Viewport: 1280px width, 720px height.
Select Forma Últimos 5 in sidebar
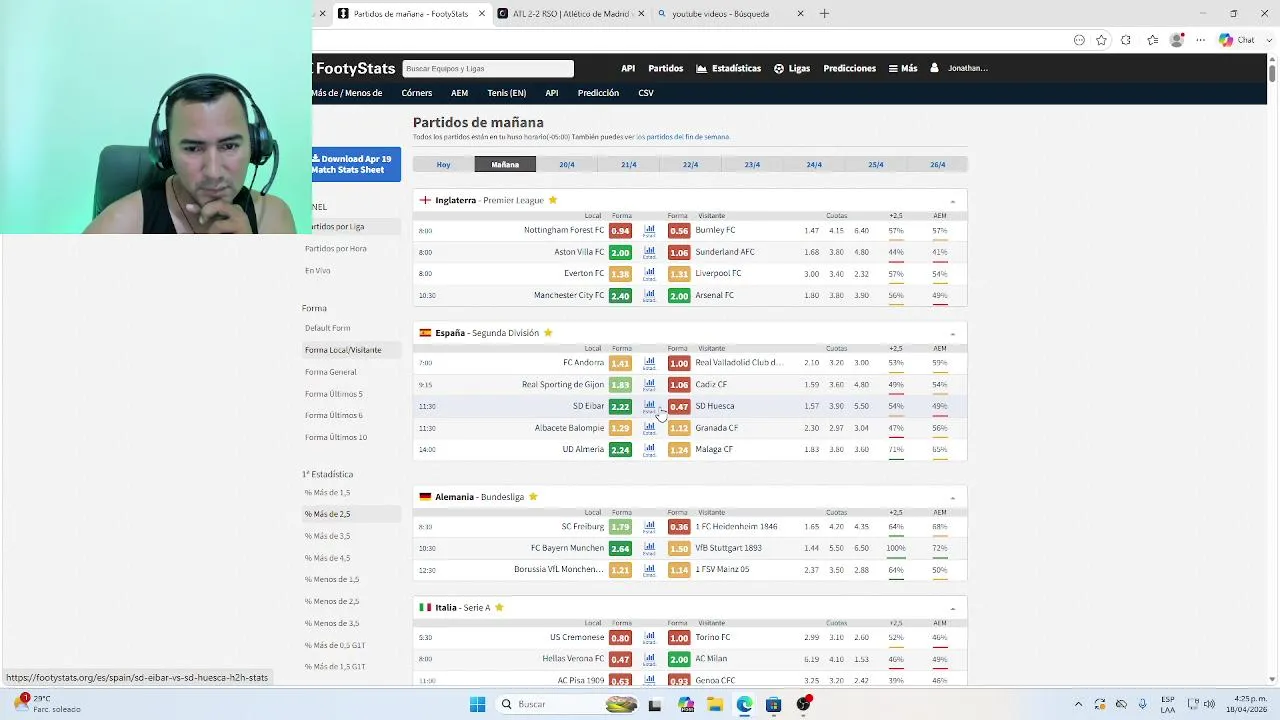334,394
